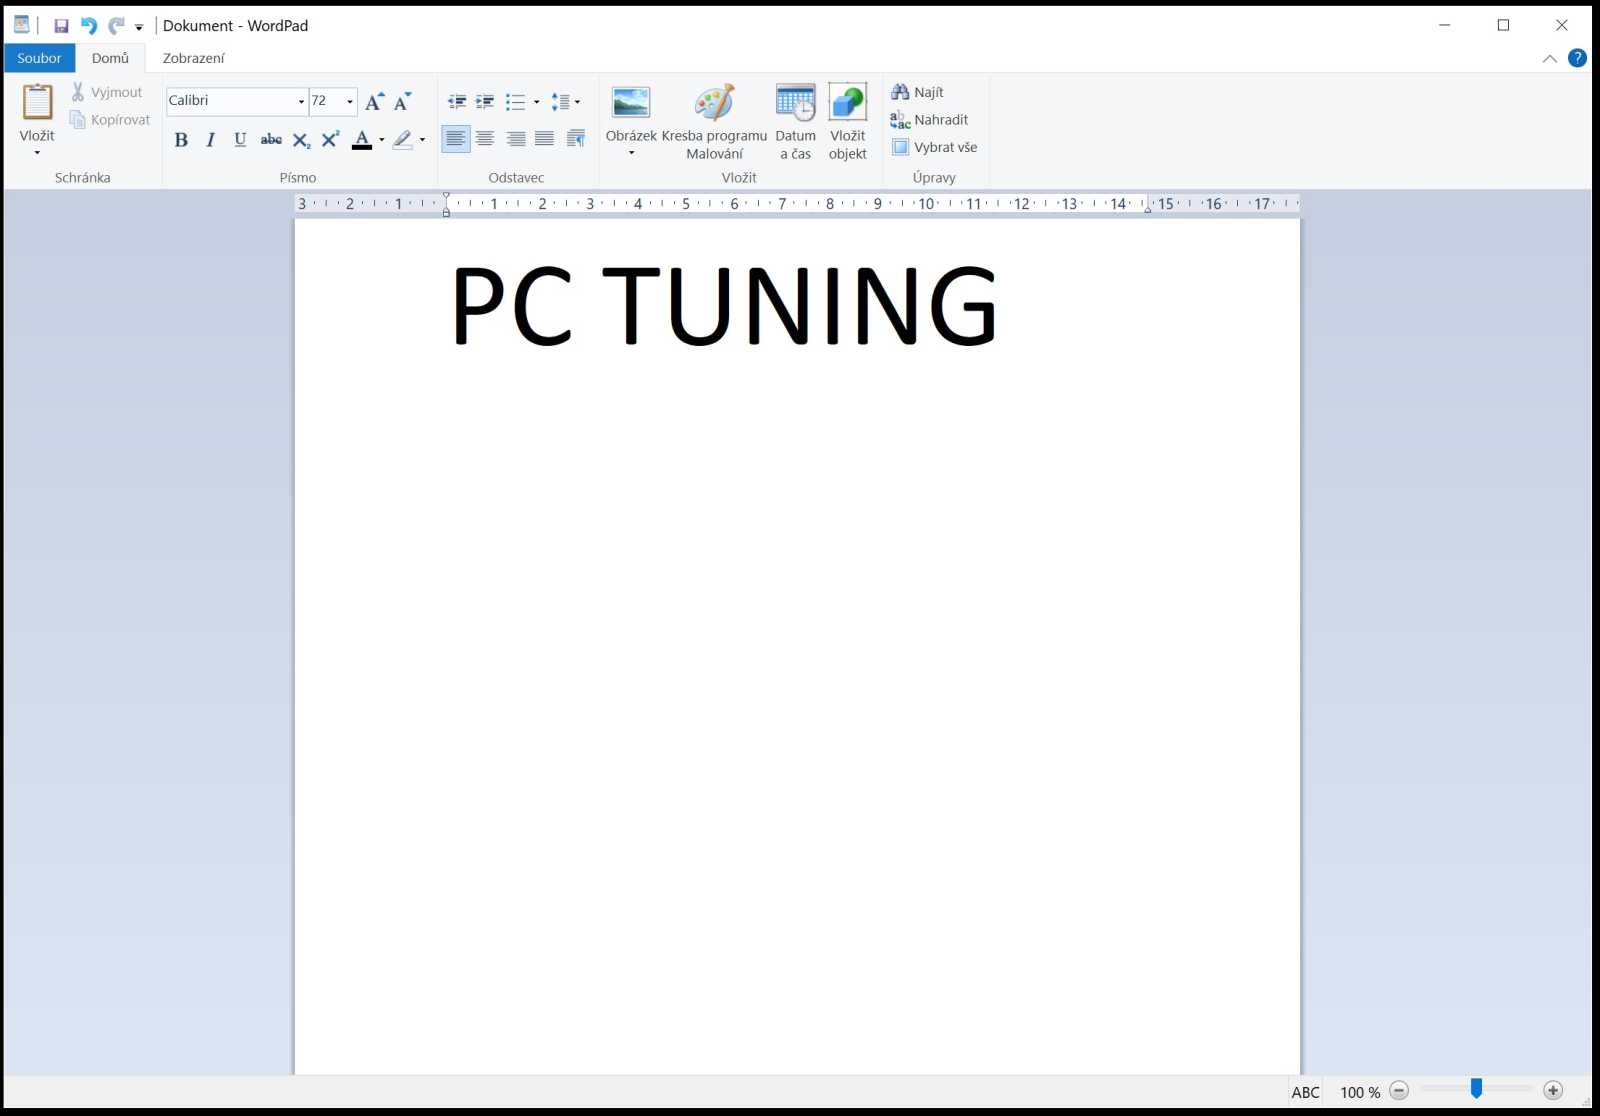The image size is (1600, 1116).
Task: Collapse the ribbon with the chevron
Action: tap(1549, 59)
